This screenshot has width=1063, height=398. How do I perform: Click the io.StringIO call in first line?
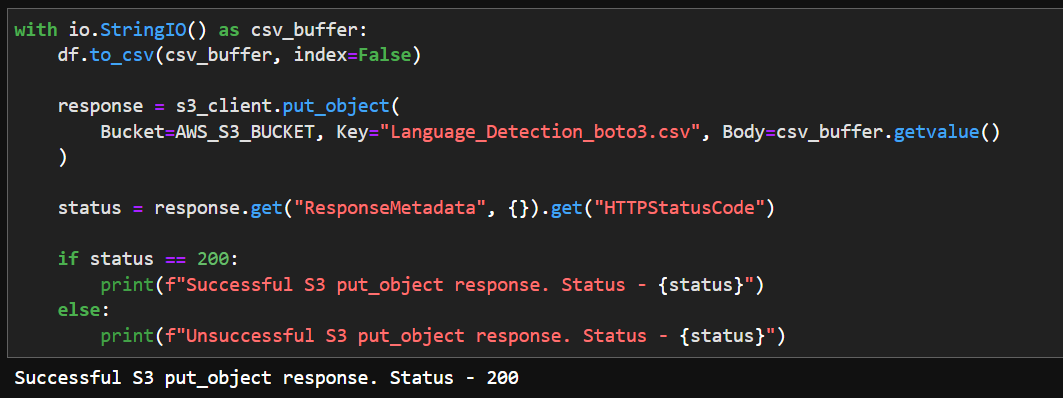138,30
